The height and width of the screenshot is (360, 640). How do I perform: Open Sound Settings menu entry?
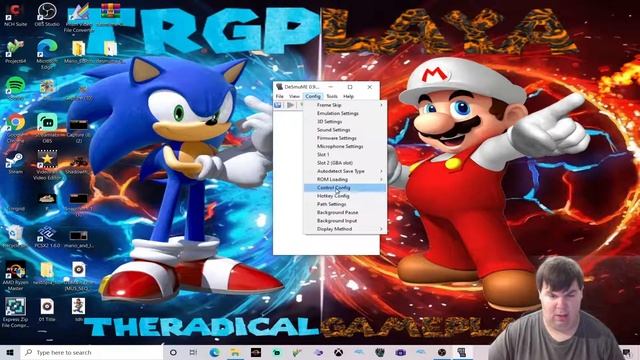point(345,130)
